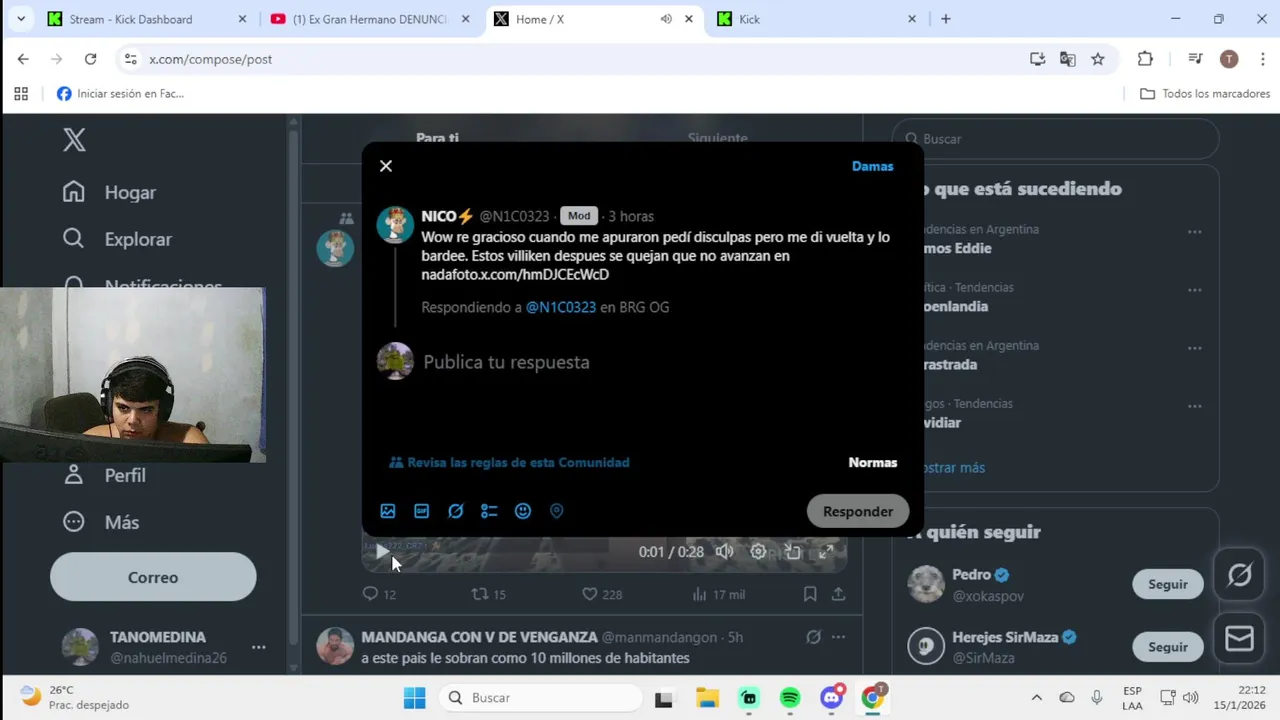Open Chrome extensions puzzle icon

(x=1146, y=59)
